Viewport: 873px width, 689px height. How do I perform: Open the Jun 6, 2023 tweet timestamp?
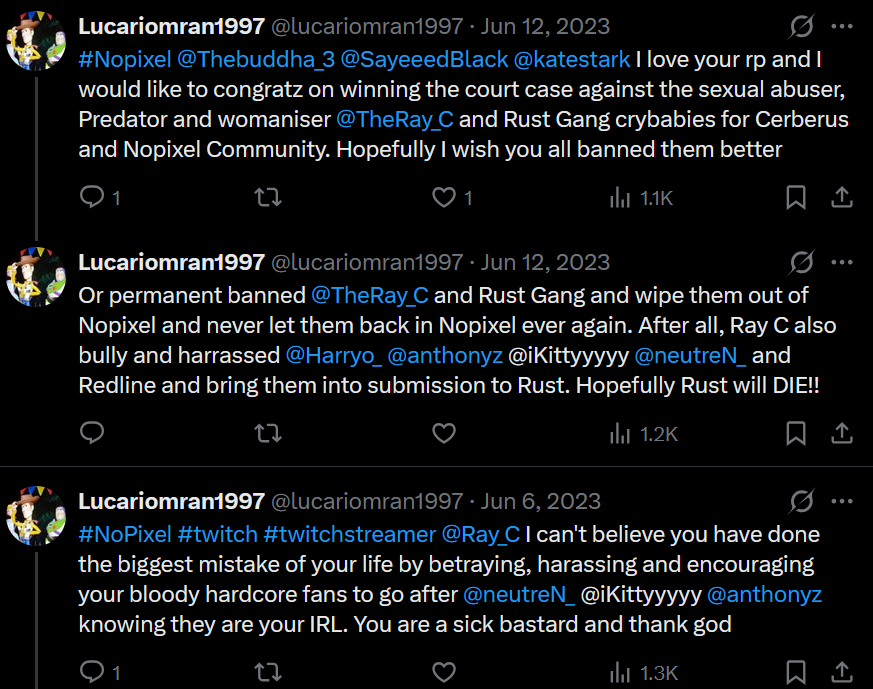[x=540, y=500]
